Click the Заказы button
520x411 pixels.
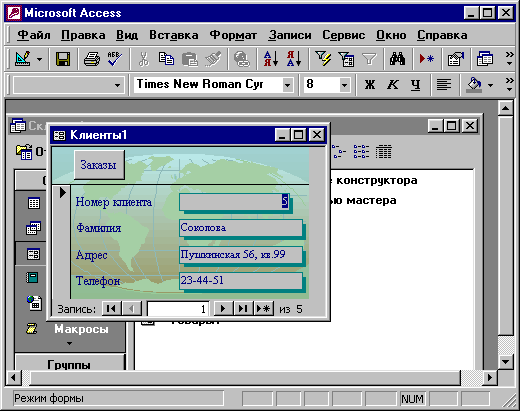coord(99,165)
